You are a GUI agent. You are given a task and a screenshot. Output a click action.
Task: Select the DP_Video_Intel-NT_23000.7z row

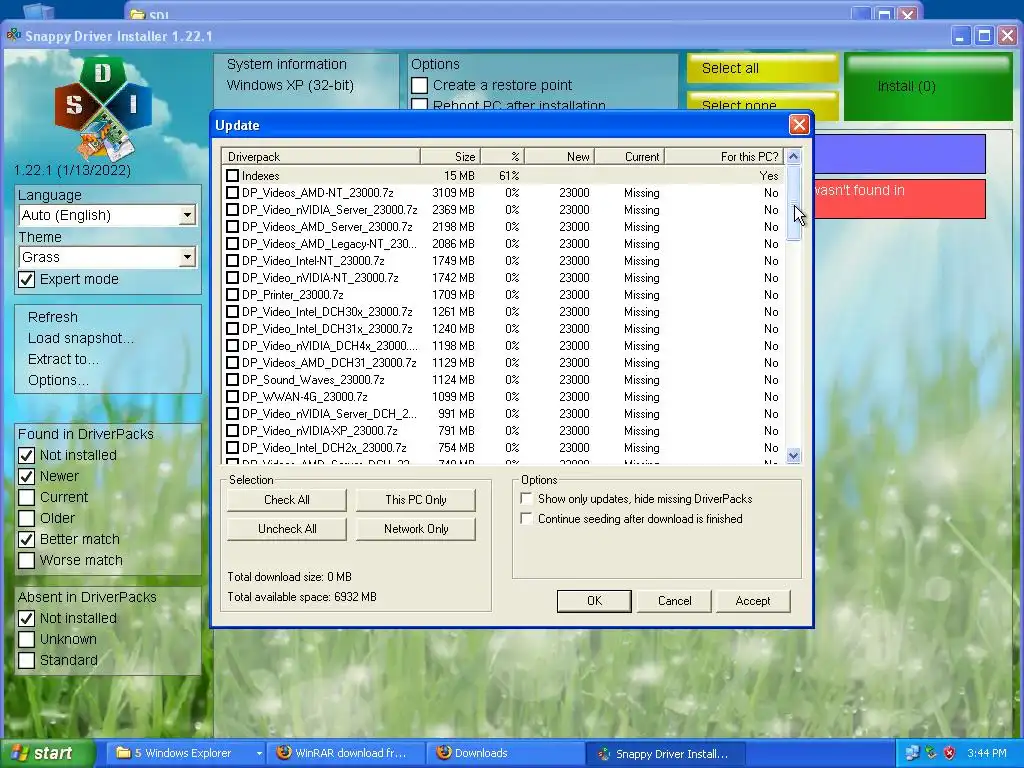[x=503, y=261]
